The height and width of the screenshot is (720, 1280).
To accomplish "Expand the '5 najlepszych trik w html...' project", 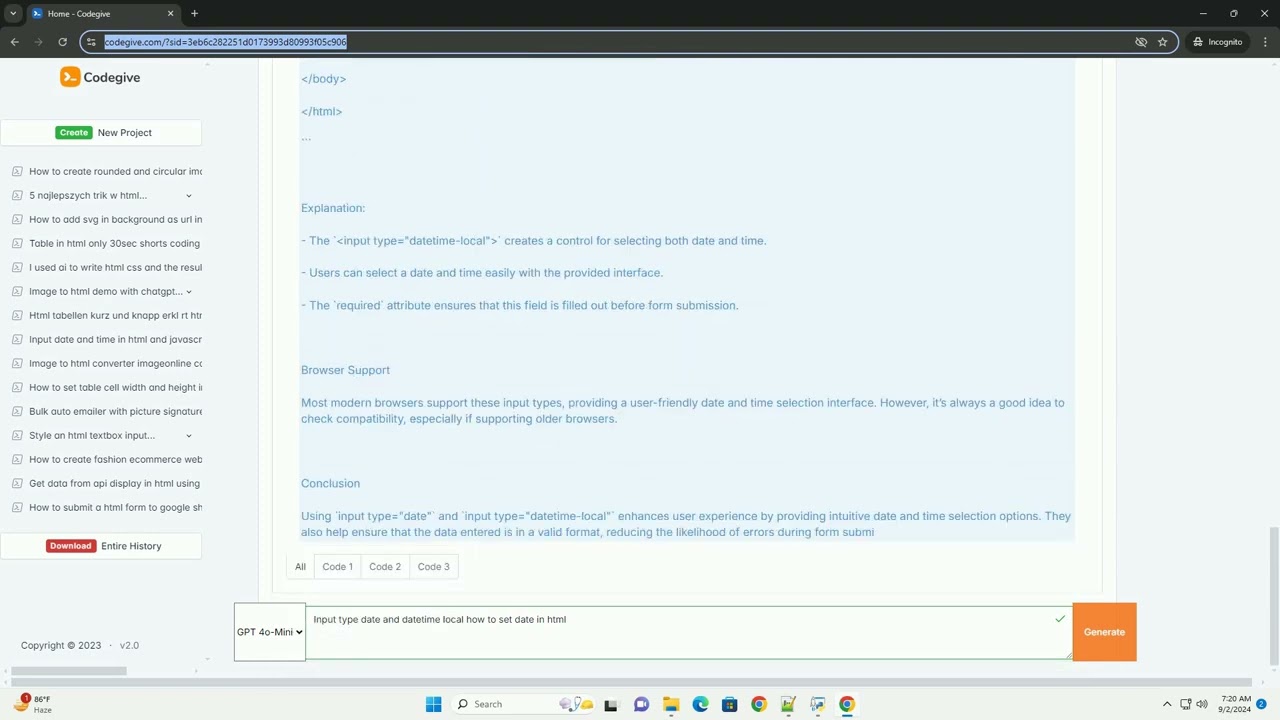I will [x=188, y=196].
